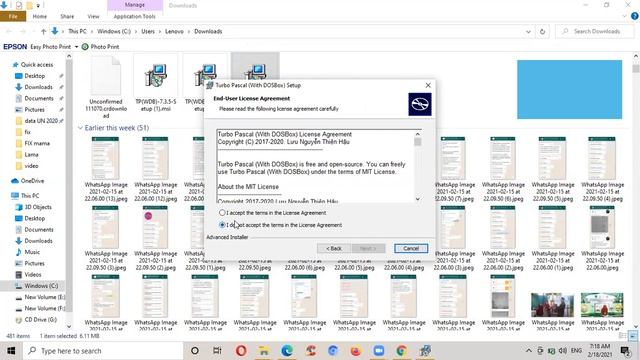Image resolution: width=640 pixels, height=360 pixels.
Task: Select Documents under Quick access
Action: coord(38,98)
